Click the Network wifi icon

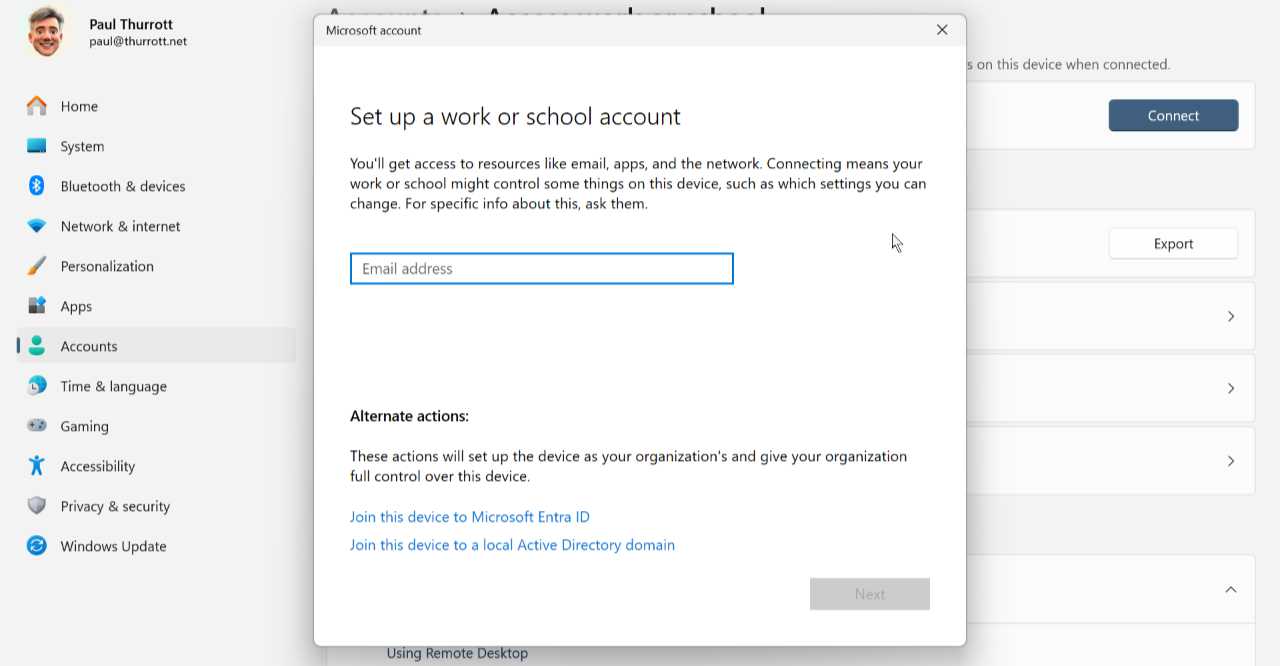(x=37, y=226)
